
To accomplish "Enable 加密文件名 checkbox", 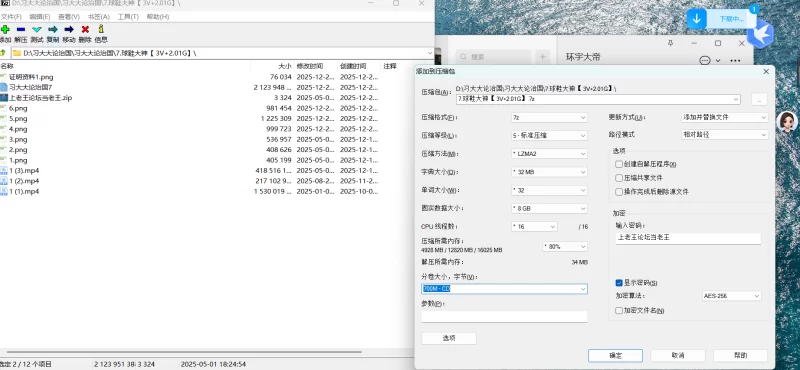I will pos(619,310).
